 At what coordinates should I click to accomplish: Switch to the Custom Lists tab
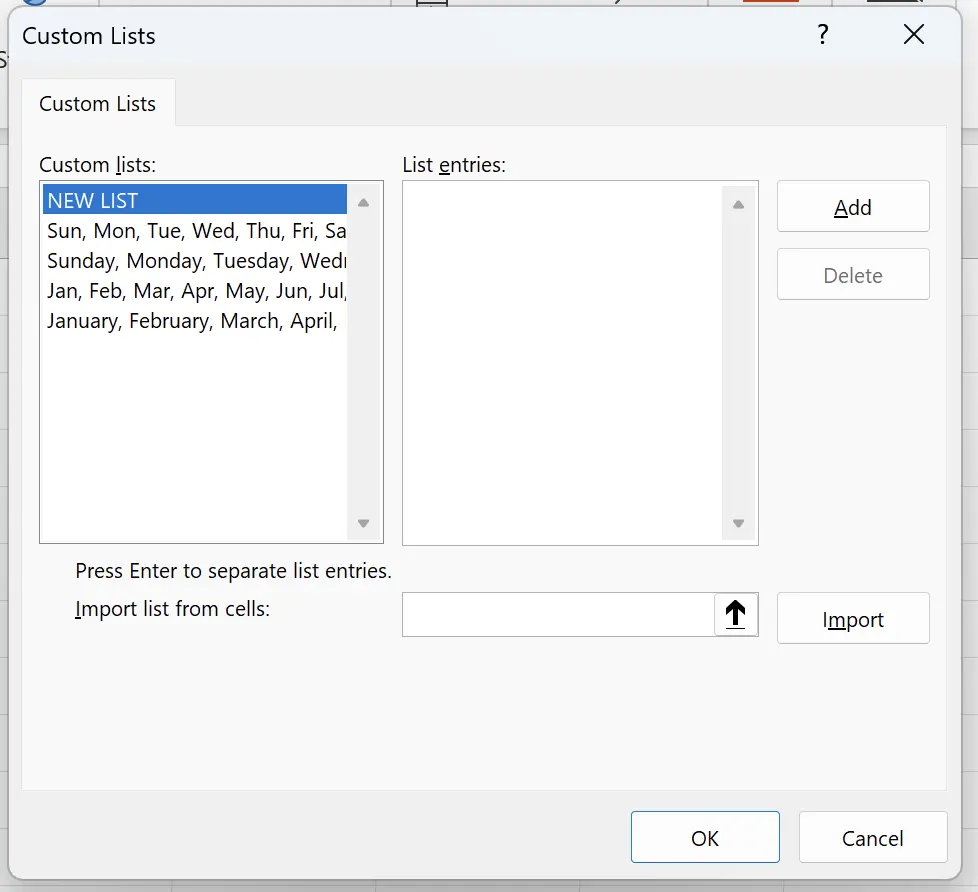[x=98, y=103]
